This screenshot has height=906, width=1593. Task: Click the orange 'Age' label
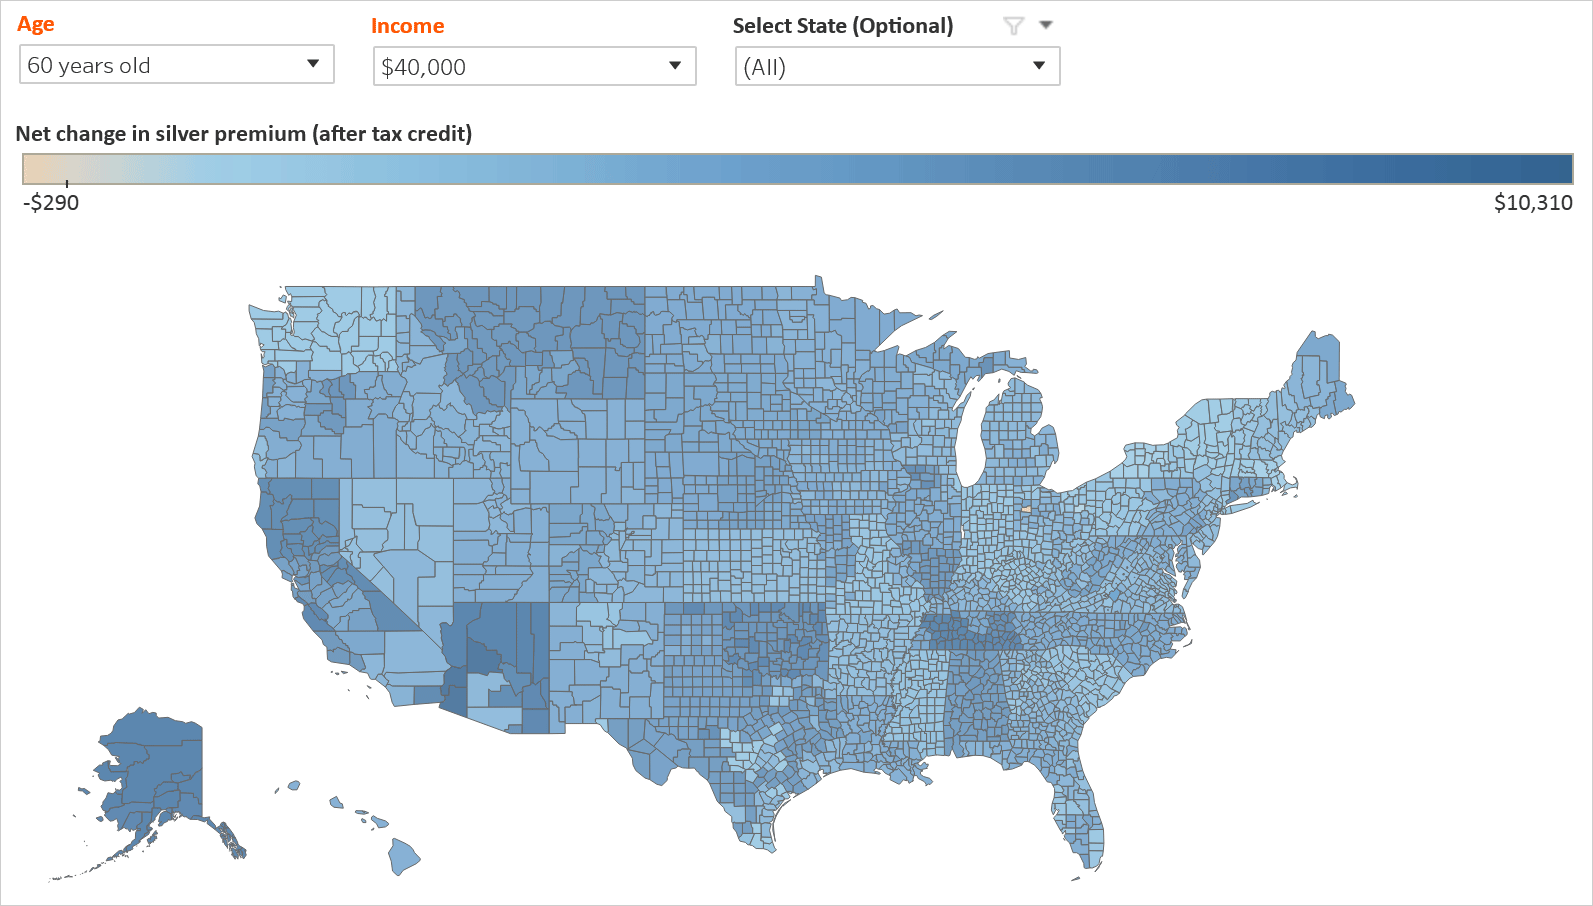pos(36,25)
